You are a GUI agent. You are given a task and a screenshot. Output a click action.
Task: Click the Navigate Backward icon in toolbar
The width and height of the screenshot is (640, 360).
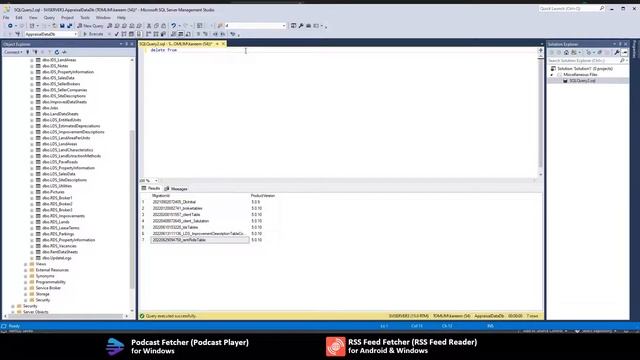[10, 26]
